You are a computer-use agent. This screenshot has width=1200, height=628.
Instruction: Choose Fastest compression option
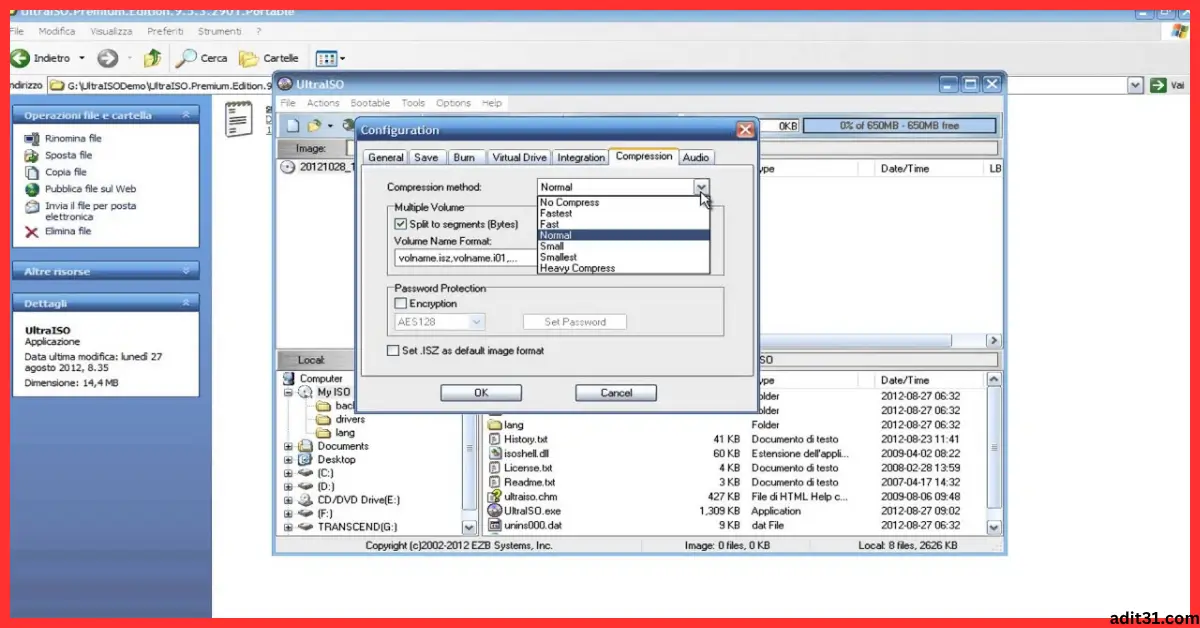pyautogui.click(x=623, y=214)
